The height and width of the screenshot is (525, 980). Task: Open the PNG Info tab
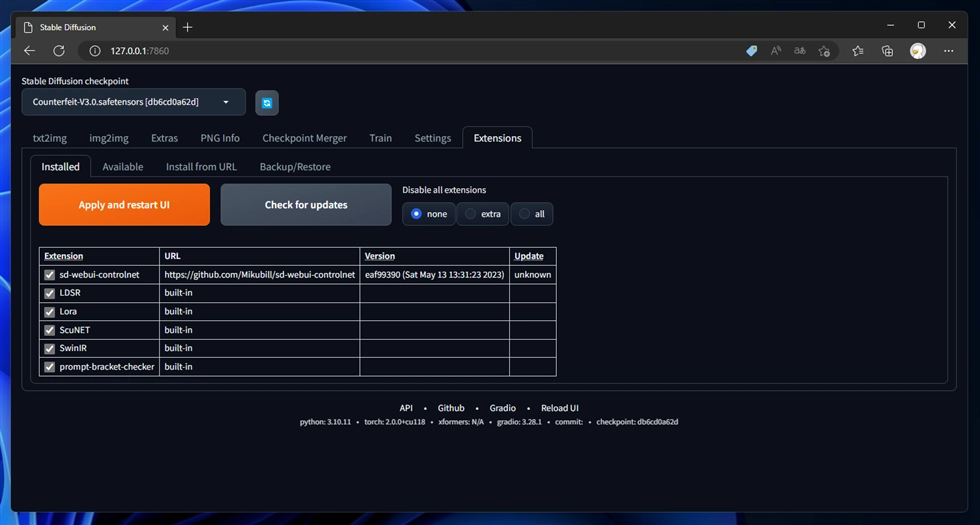pyautogui.click(x=220, y=138)
